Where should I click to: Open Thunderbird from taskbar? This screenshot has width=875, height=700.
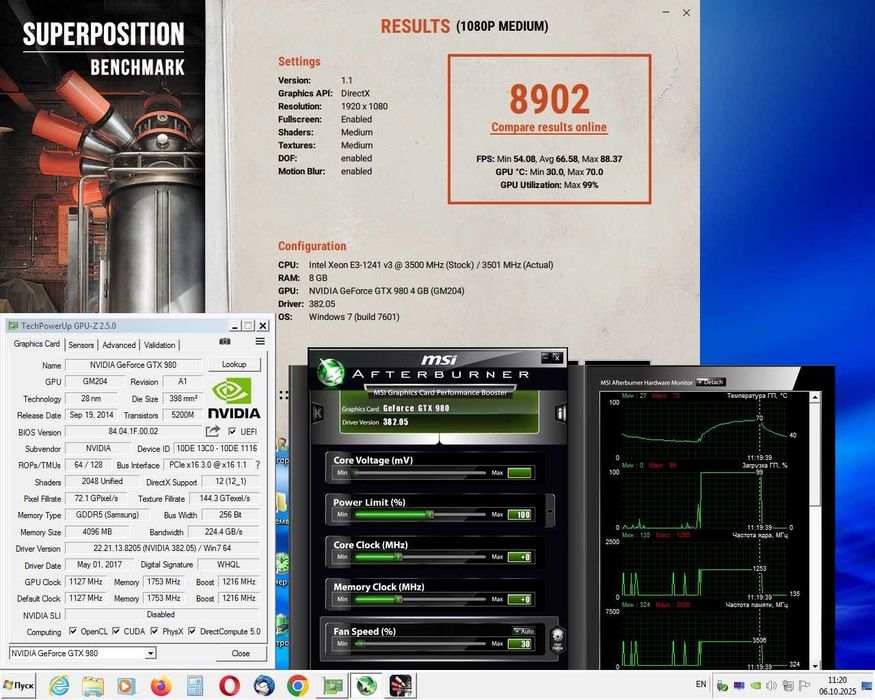pos(263,685)
